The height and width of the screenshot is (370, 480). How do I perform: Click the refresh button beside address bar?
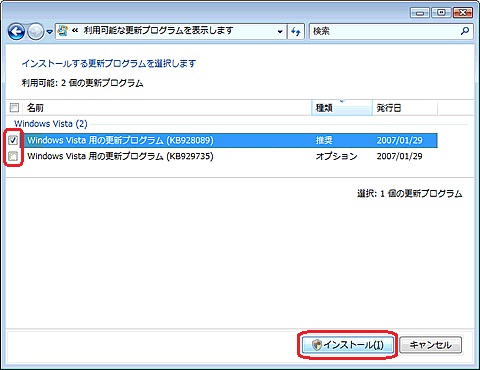pos(296,32)
